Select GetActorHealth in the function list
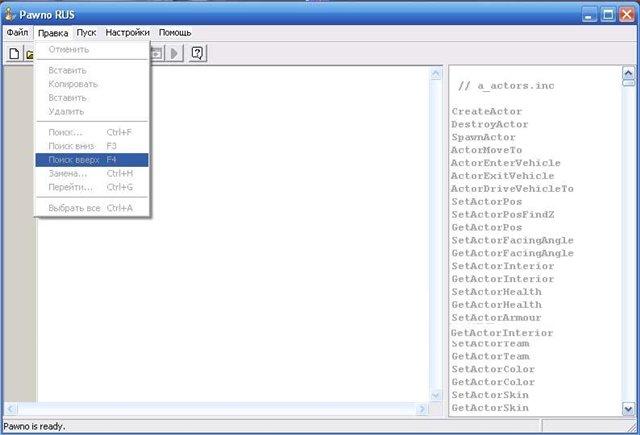Screen dimensions: 640x435 [497, 305]
